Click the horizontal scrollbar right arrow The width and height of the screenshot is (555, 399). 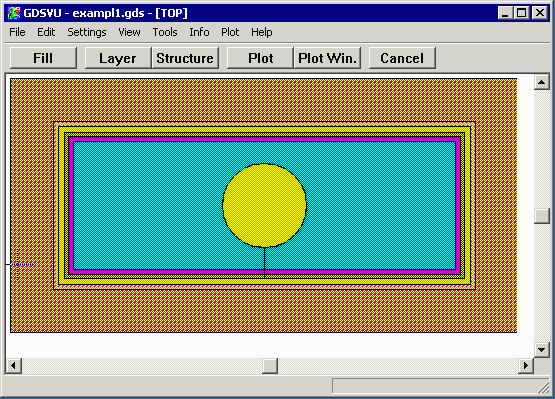[x=526, y=365]
